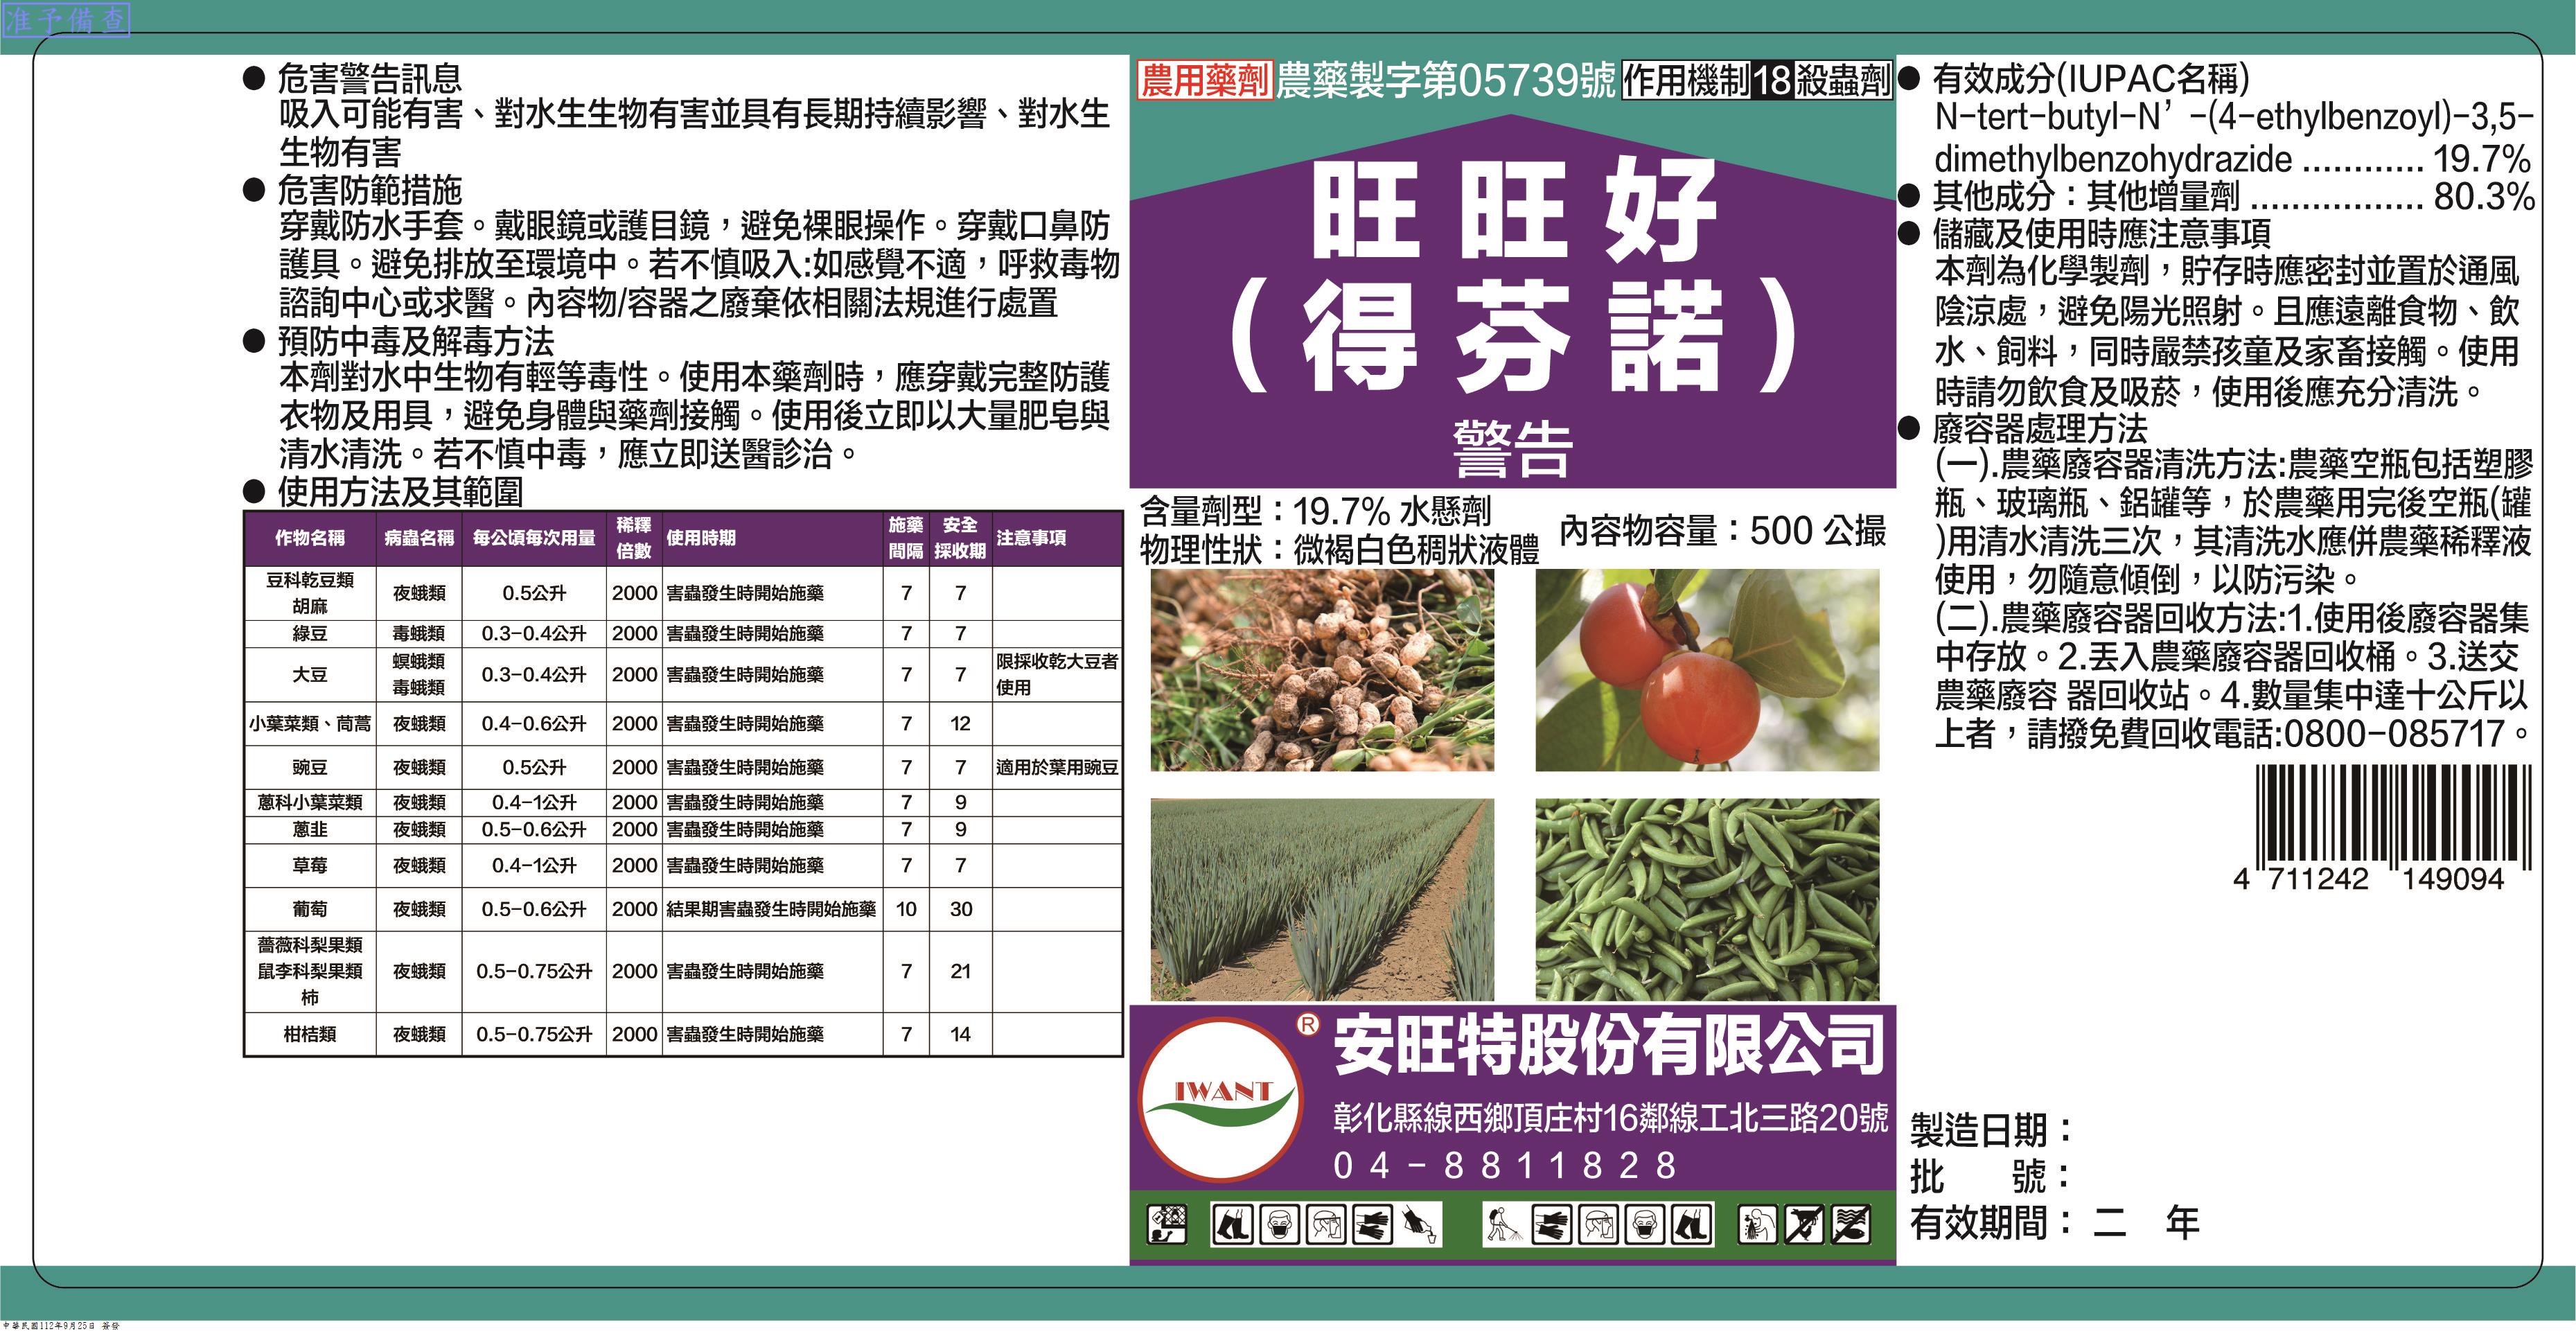Click the registered trademark ® symbol
Screen dimensions: 2576x1336
(1308, 1025)
